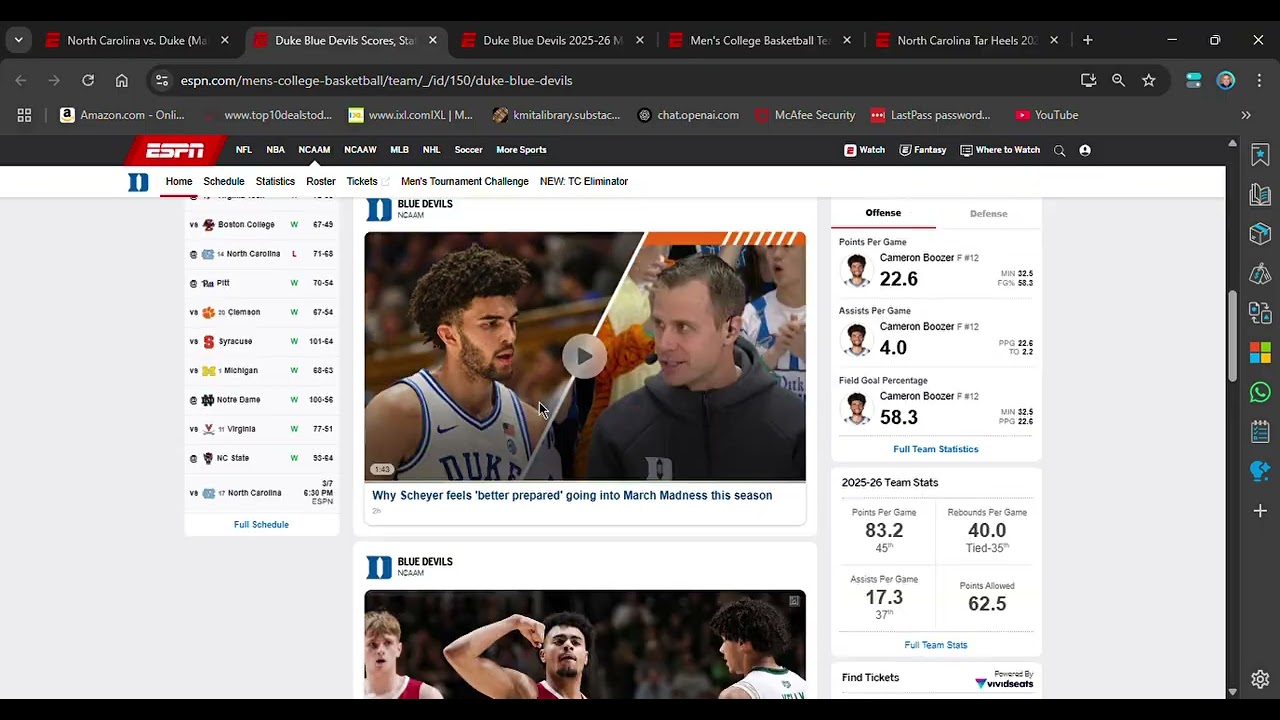
Task: Open the Full Team Stats link
Action: pyautogui.click(x=936, y=645)
